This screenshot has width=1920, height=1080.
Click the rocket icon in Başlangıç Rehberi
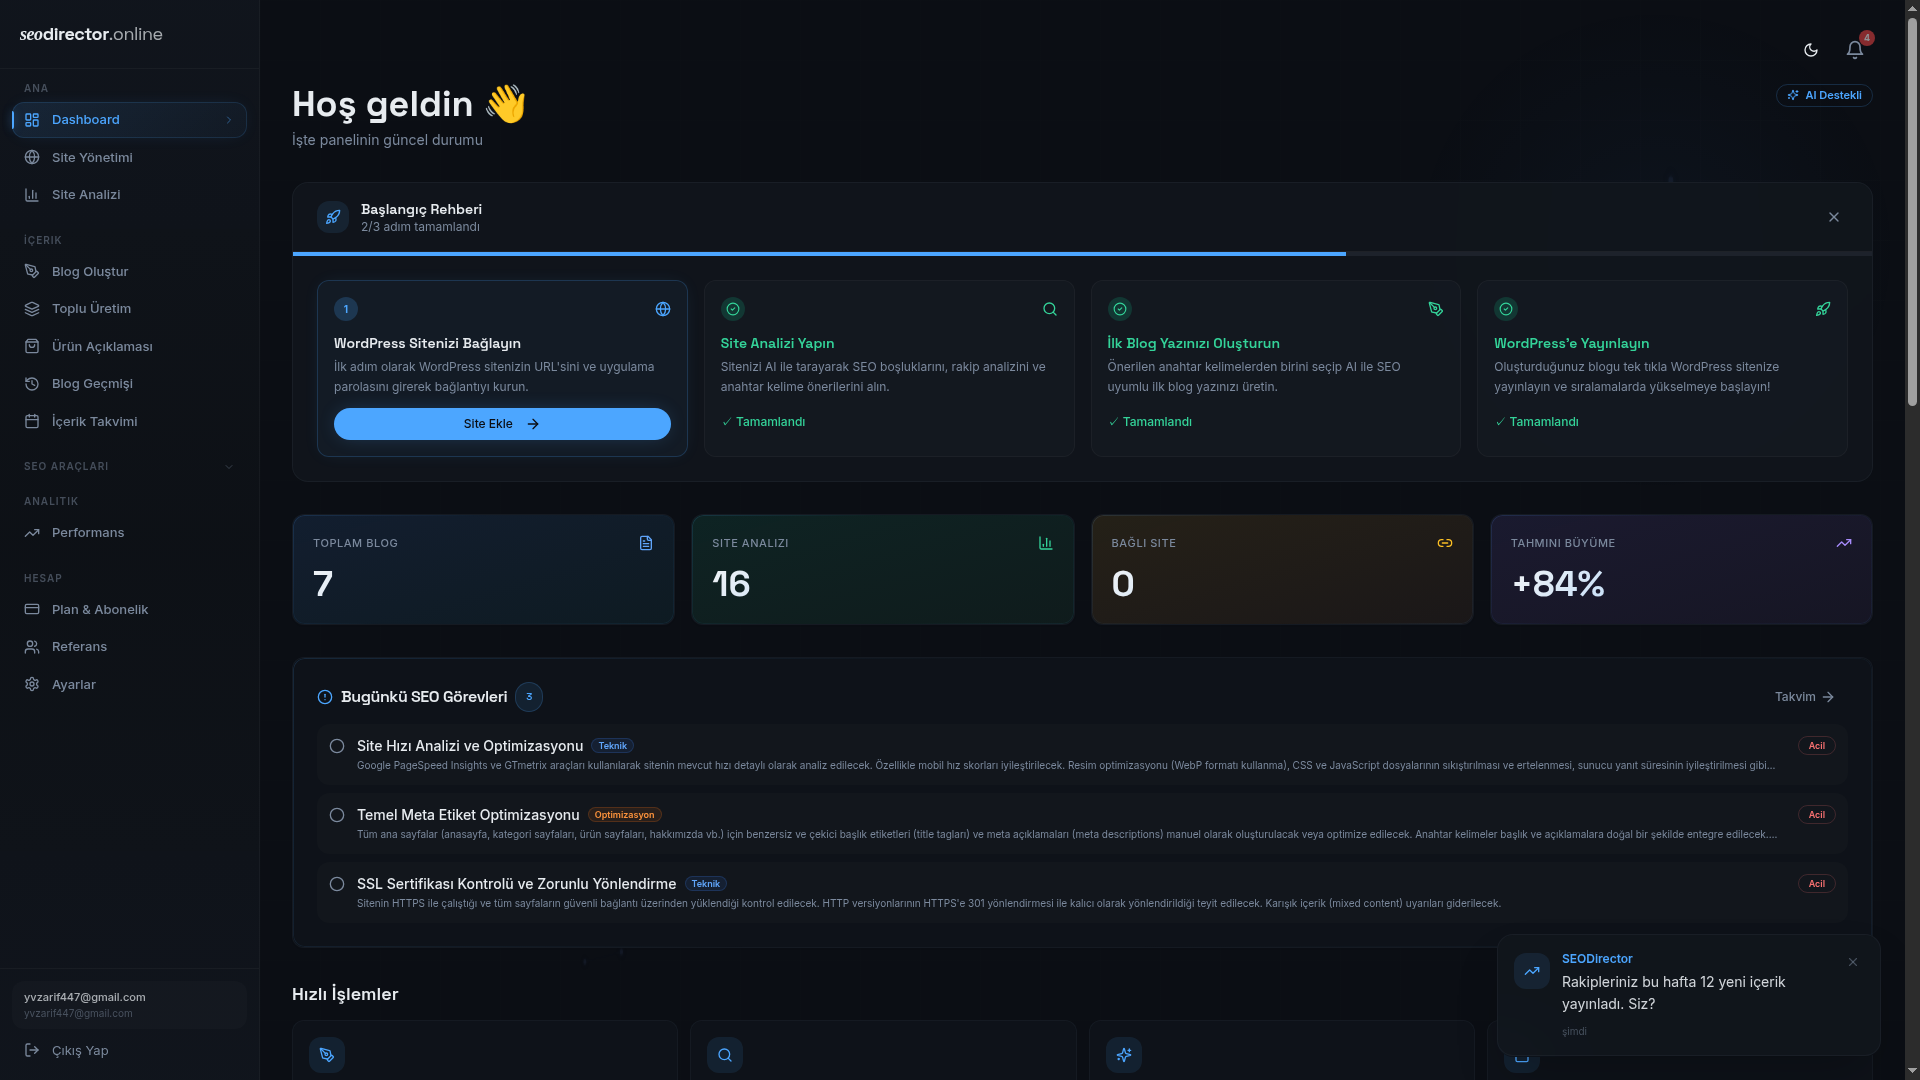[333, 217]
